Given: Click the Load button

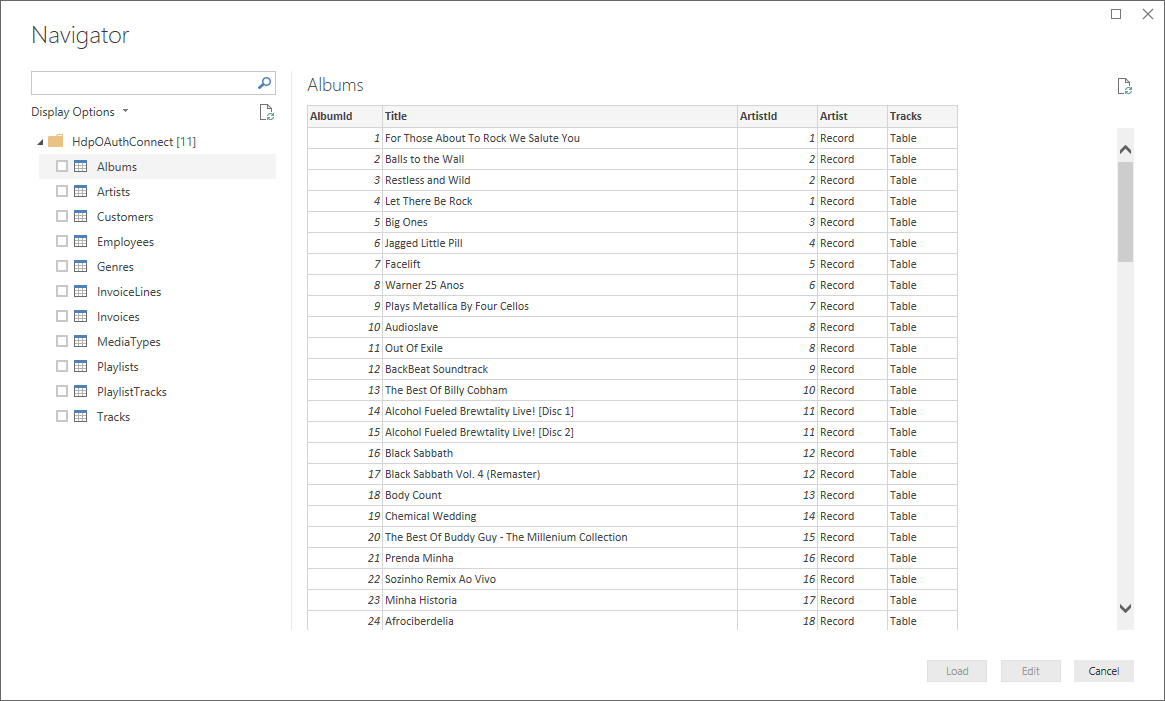Looking at the screenshot, I should coord(957,671).
